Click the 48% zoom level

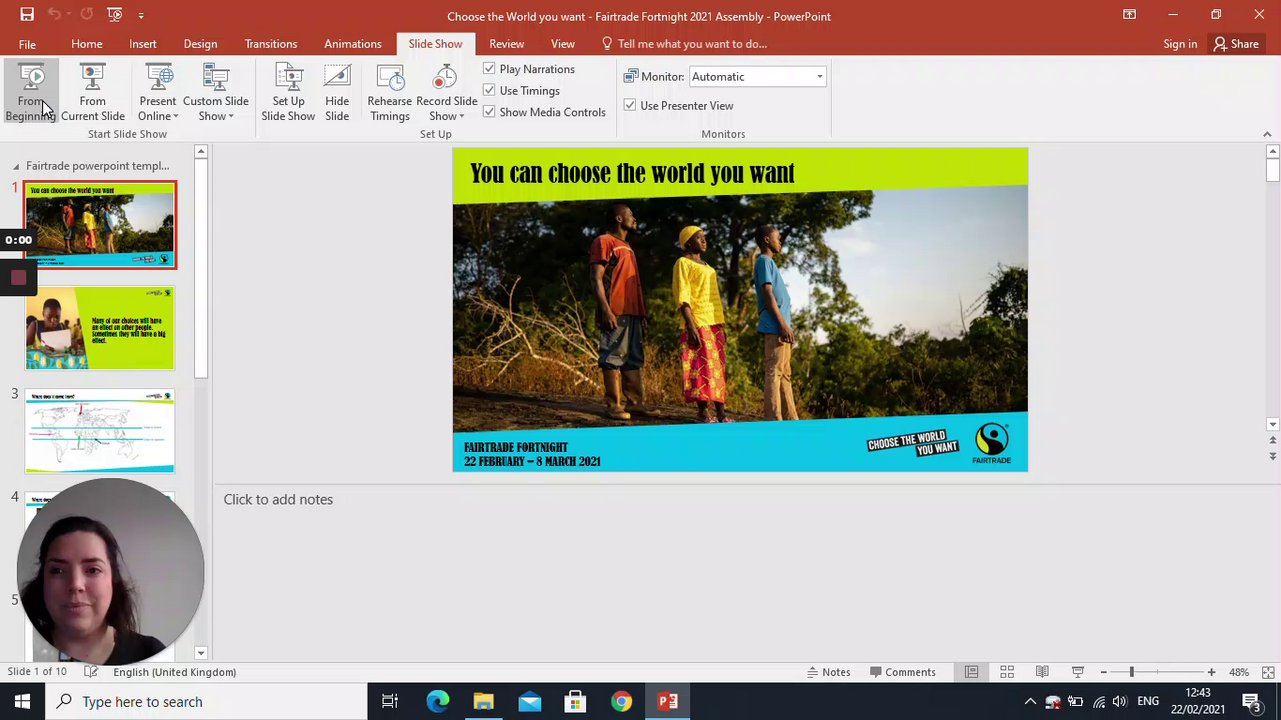coord(1239,672)
